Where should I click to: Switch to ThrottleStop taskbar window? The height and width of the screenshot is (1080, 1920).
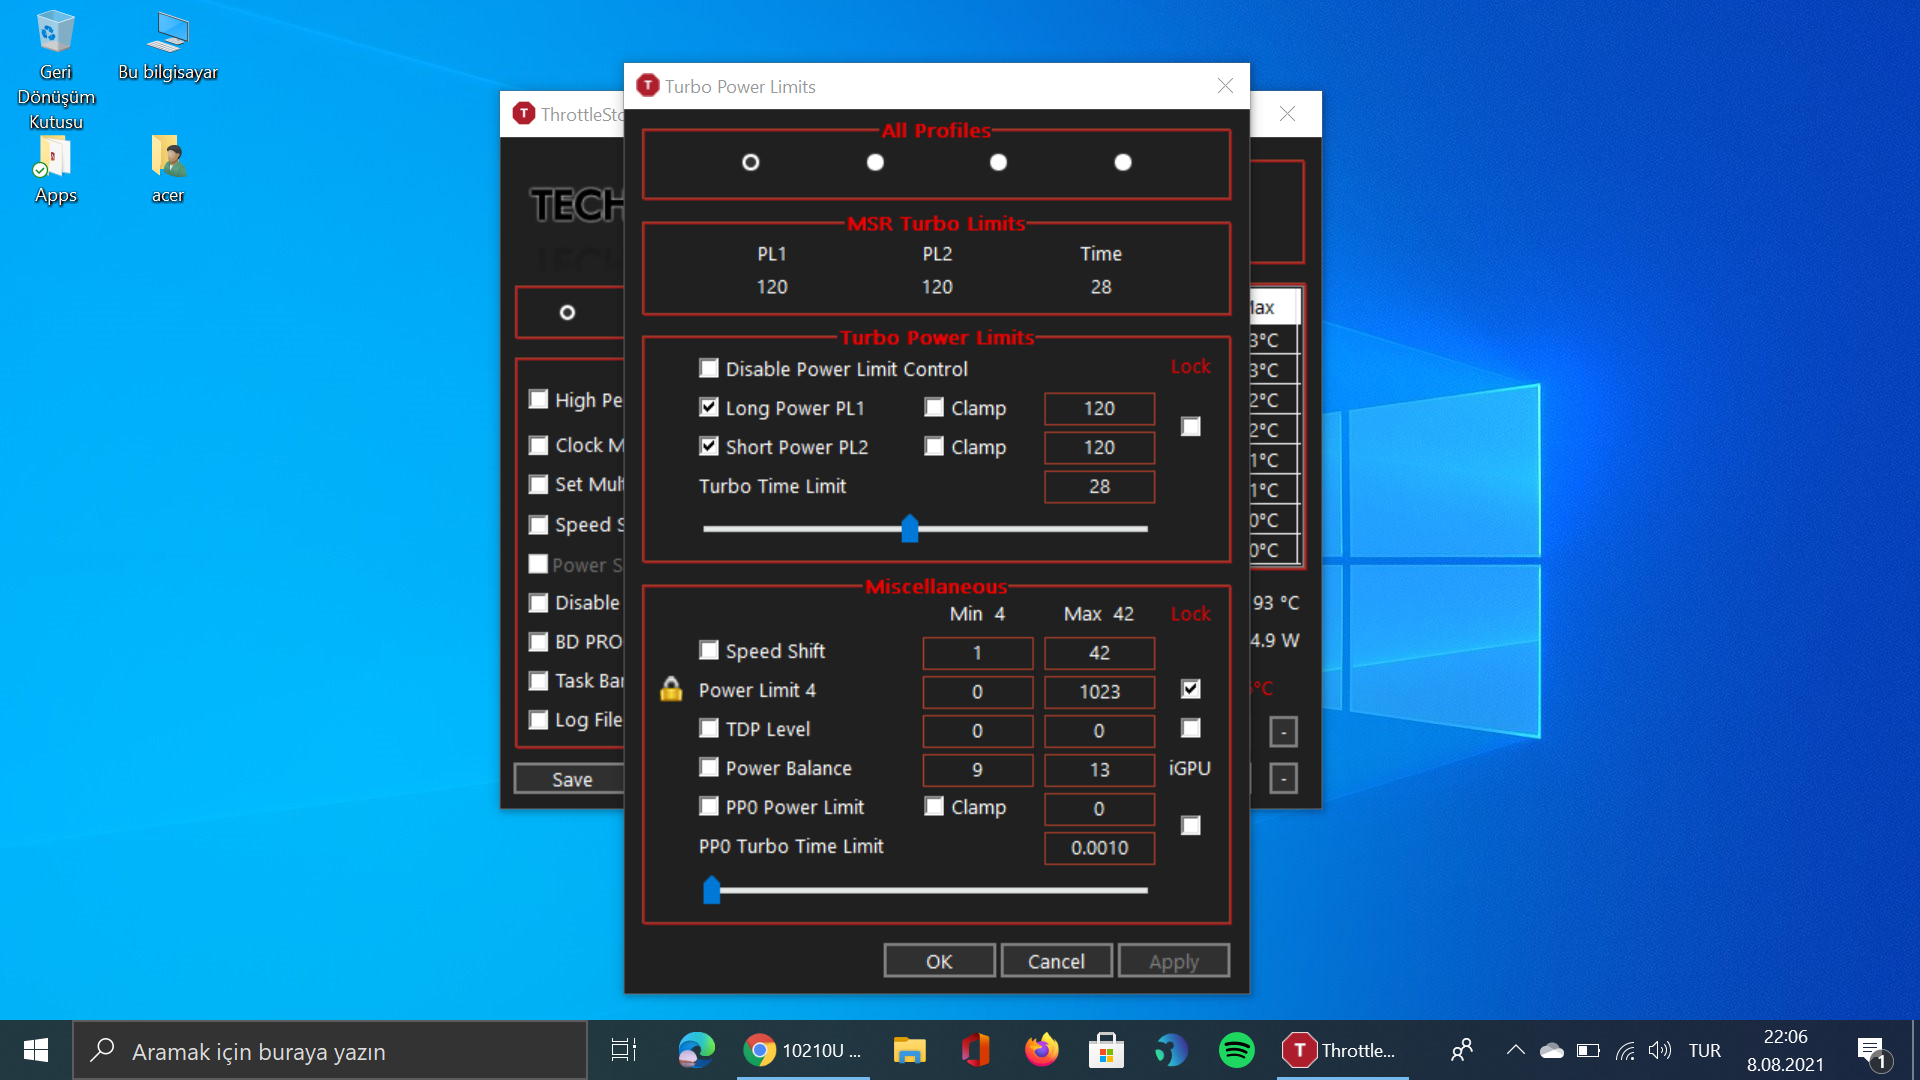click(x=1341, y=1050)
